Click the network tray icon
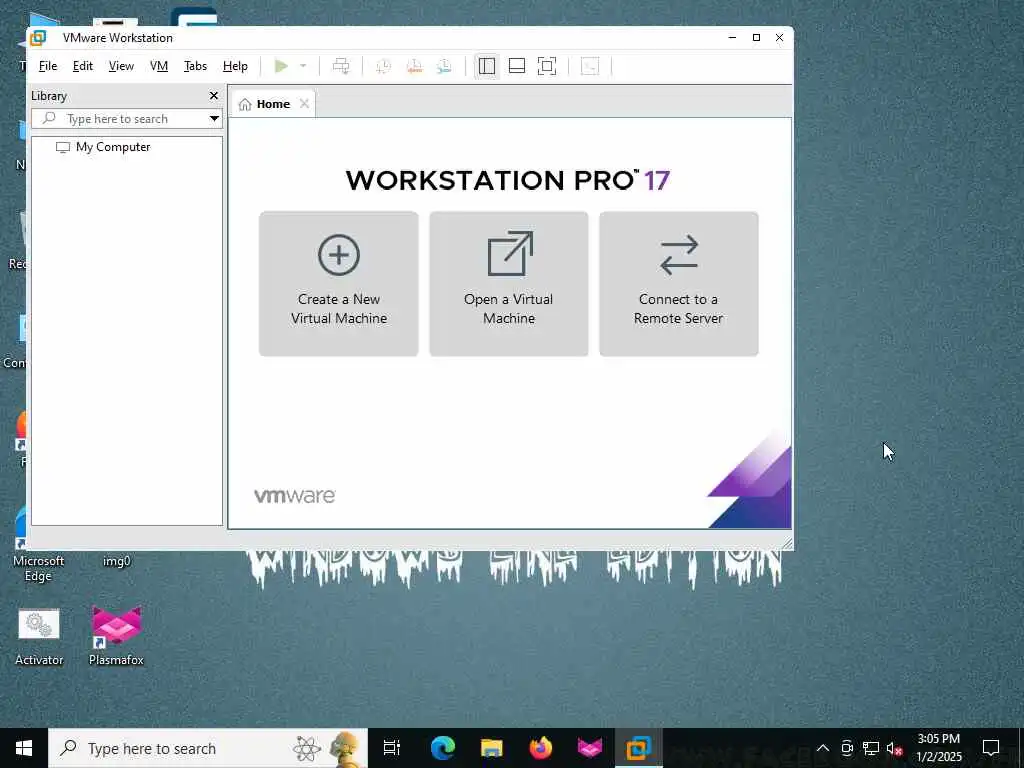This screenshot has width=1024, height=768. point(871,748)
